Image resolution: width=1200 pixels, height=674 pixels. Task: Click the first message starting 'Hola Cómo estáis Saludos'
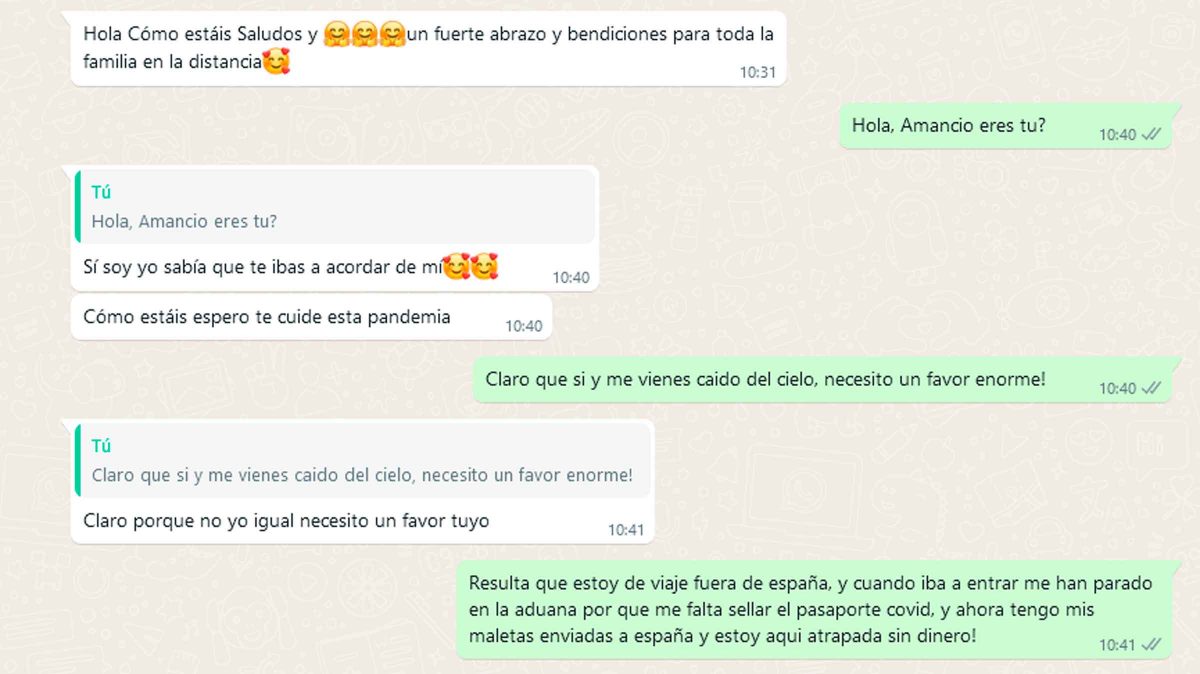click(428, 48)
